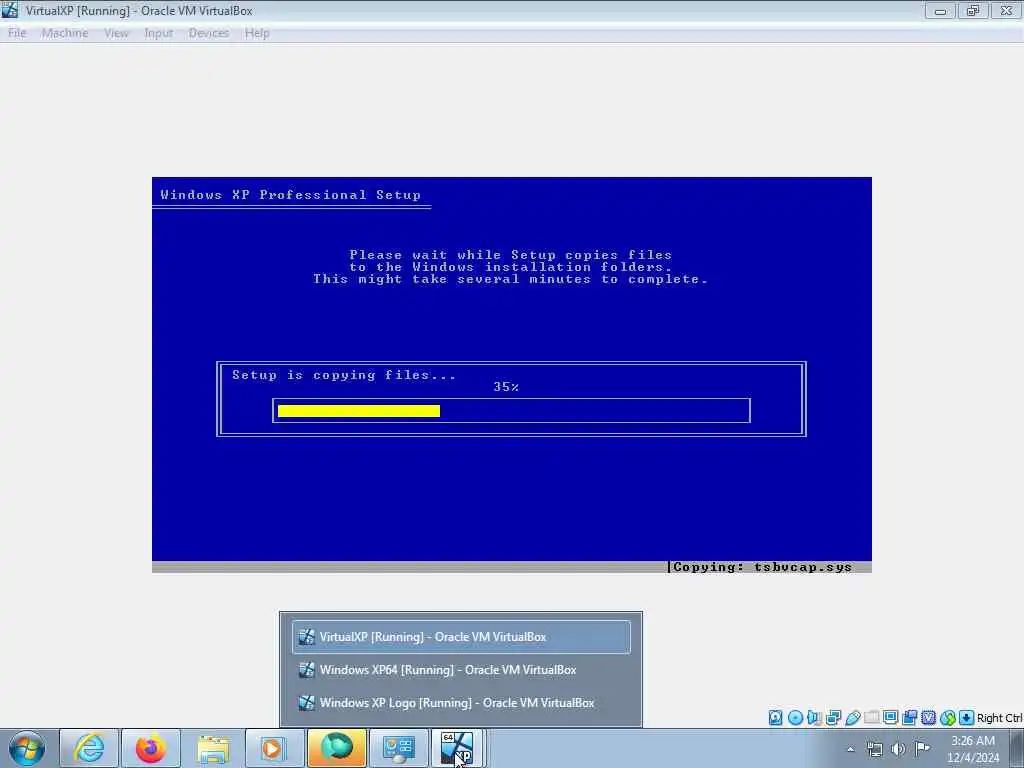Switch to Windows XP64 [Running] window entry

(461, 670)
